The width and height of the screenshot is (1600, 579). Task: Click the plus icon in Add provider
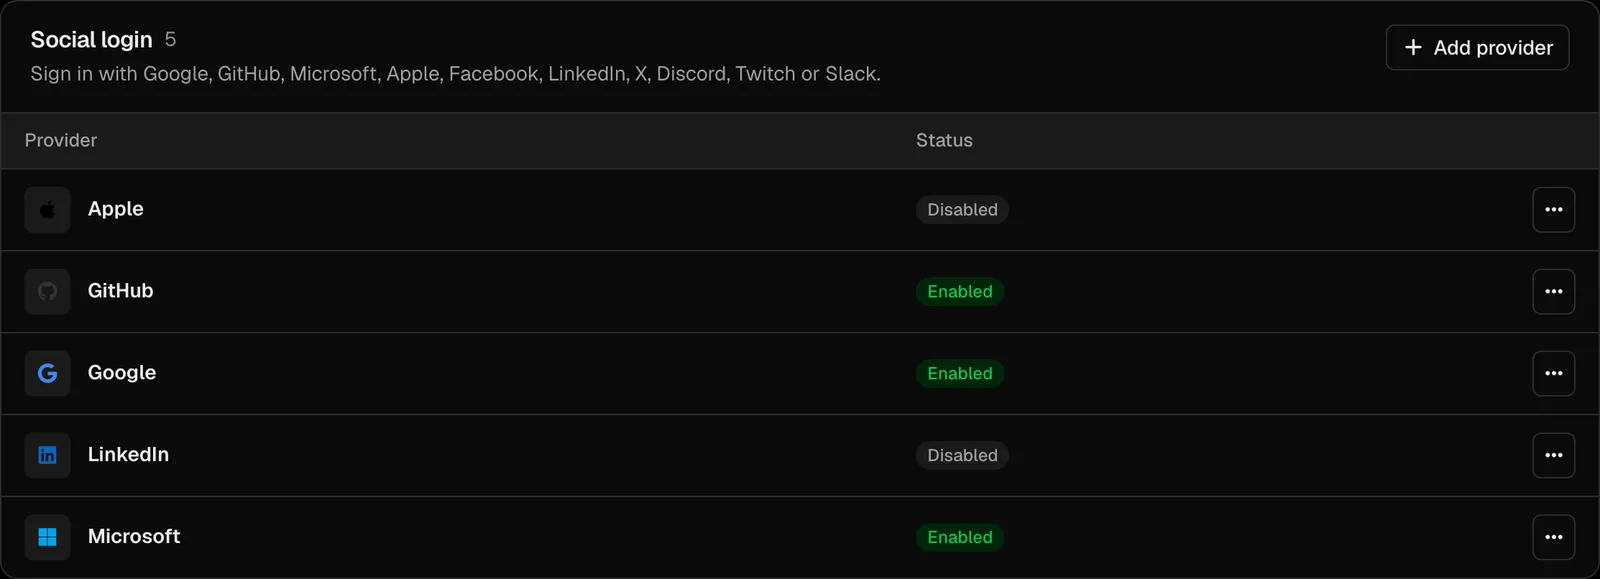point(1413,48)
